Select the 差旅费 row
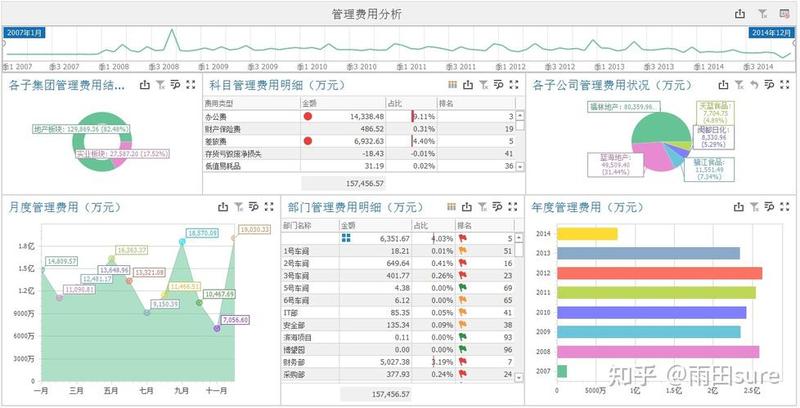 359,141
